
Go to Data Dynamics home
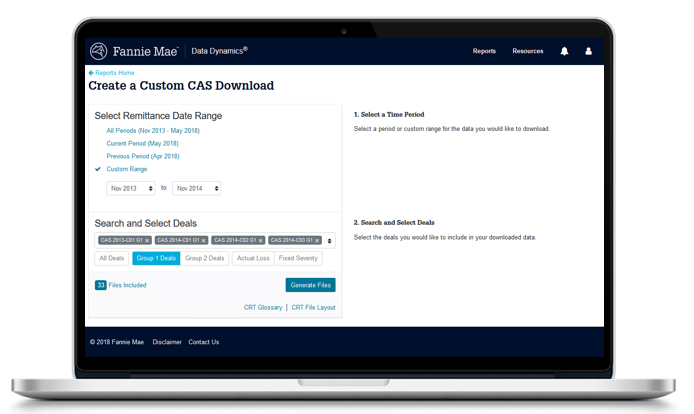point(220,51)
